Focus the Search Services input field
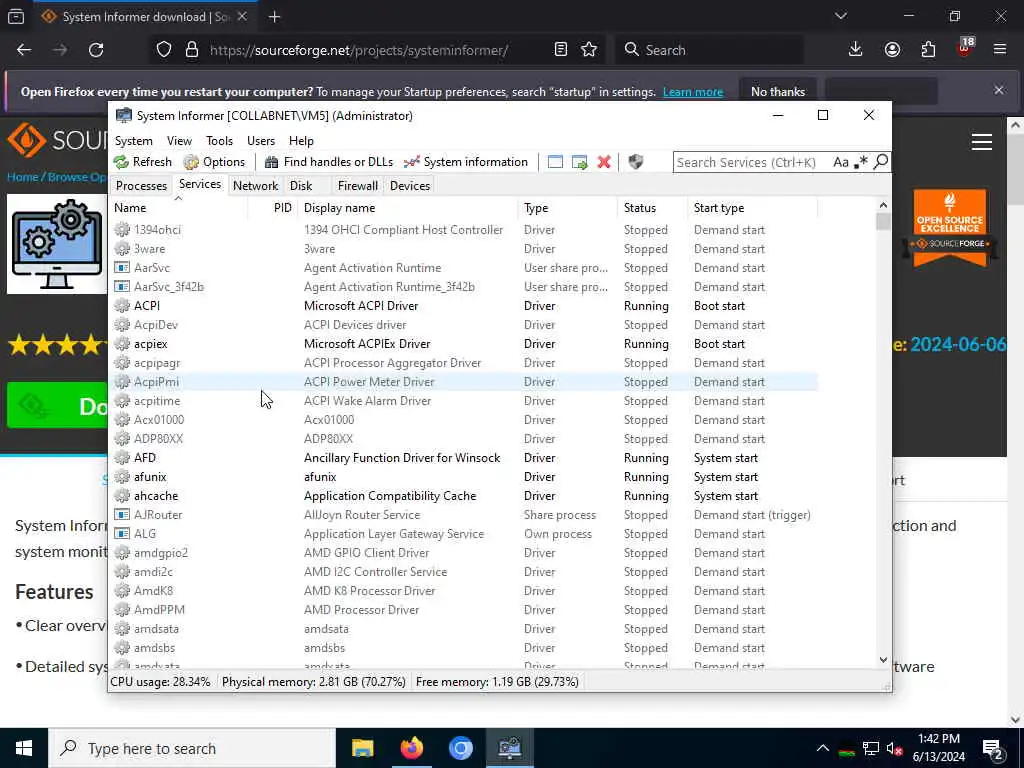1024x768 pixels. tap(751, 162)
